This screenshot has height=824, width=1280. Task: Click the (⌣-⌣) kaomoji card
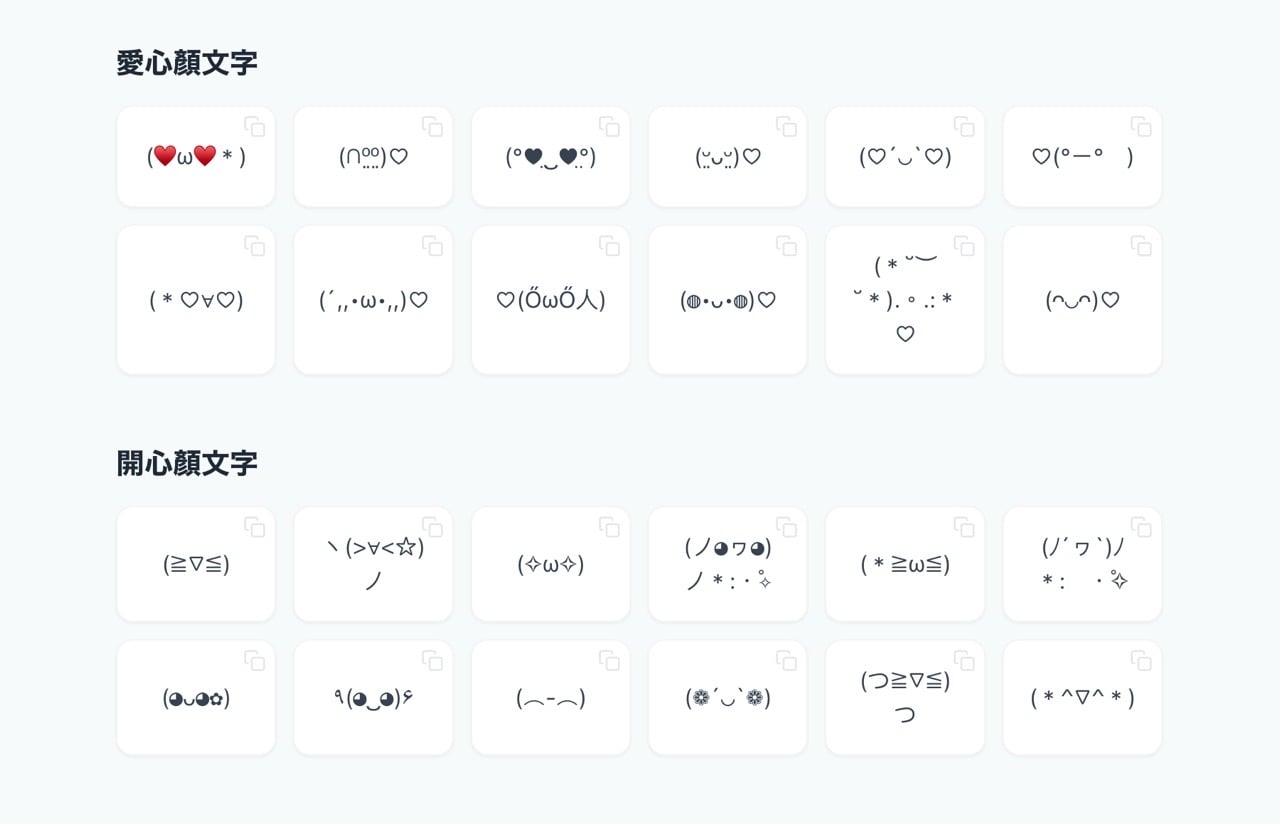point(550,697)
